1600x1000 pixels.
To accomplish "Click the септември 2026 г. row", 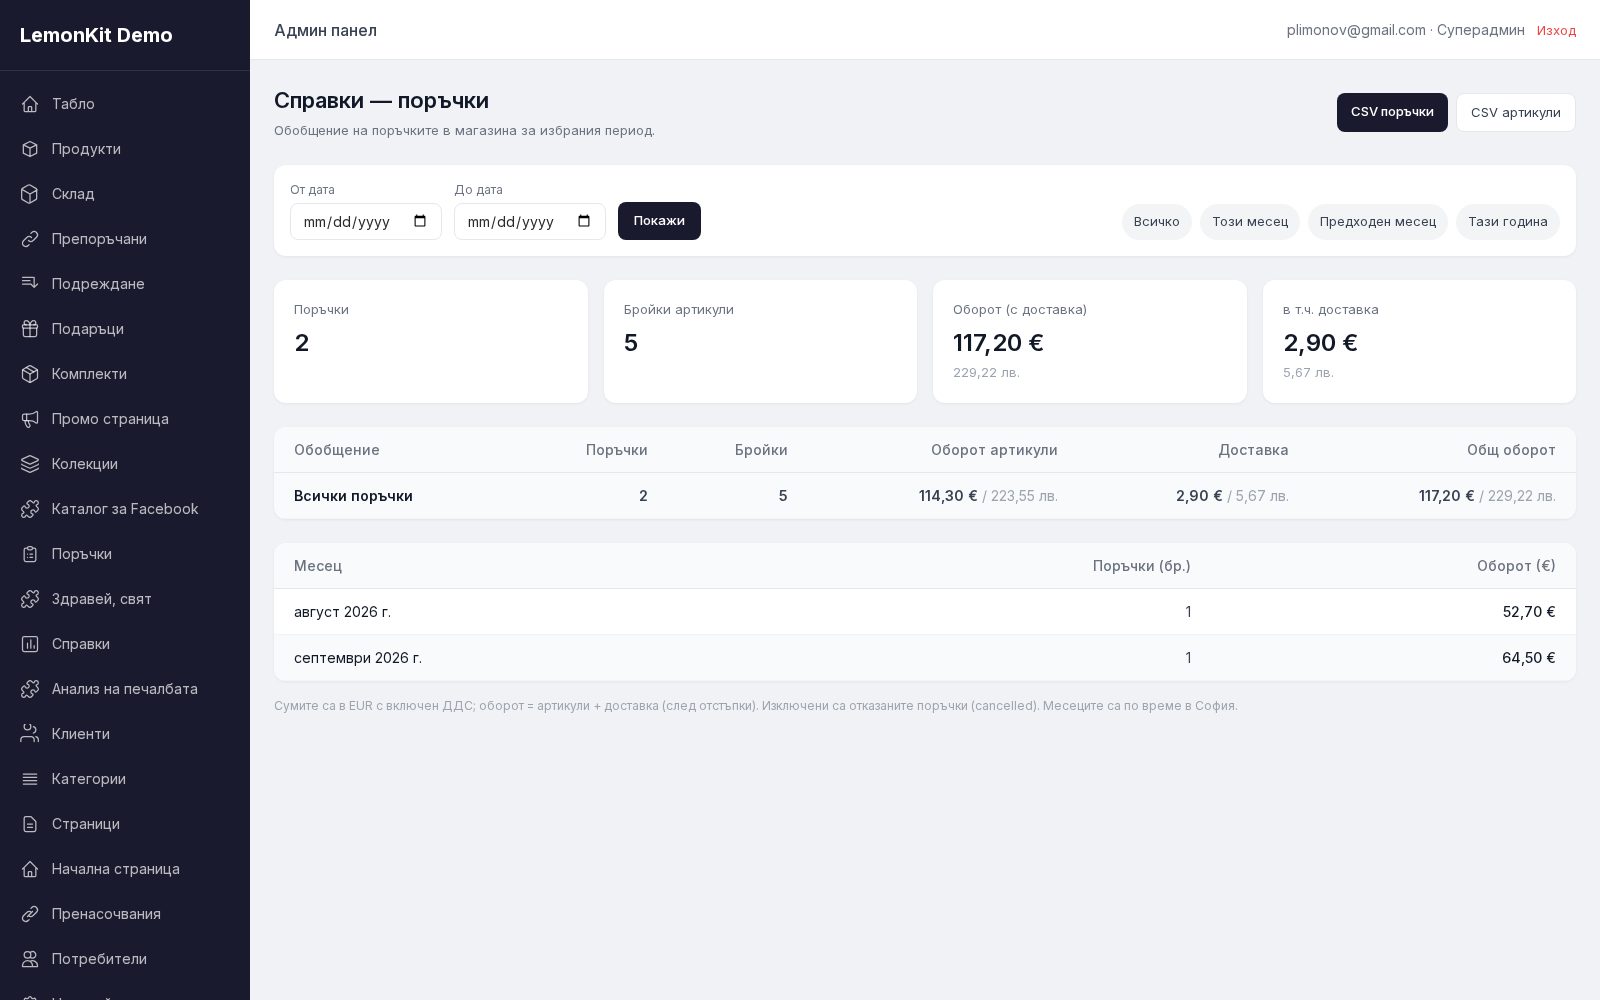I will point(925,658).
